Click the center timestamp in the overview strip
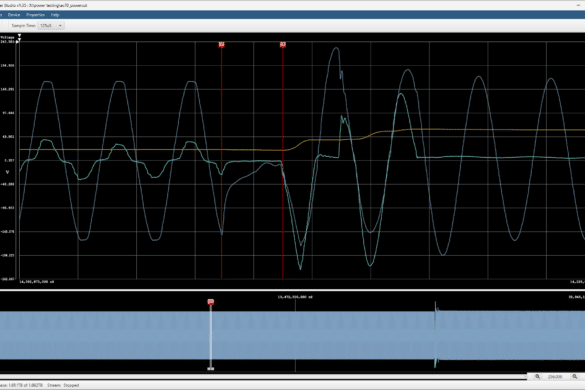The width and height of the screenshot is (585, 390). pyautogui.click(x=295, y=297)
